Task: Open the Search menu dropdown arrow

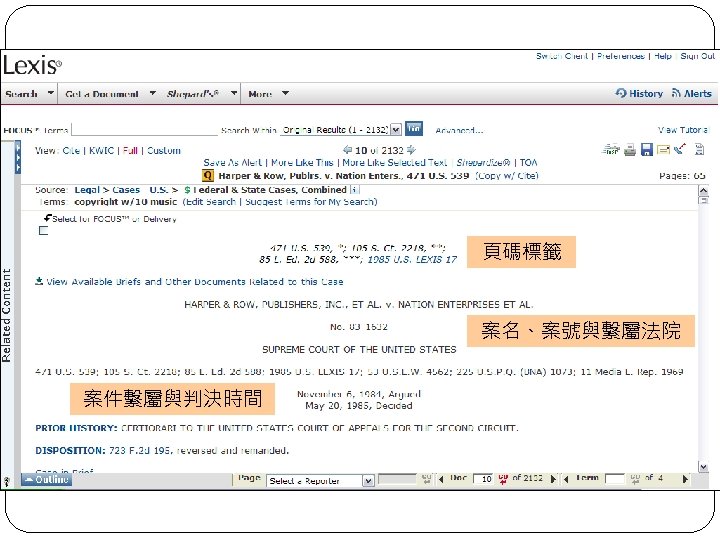Action: coord(51,93)
